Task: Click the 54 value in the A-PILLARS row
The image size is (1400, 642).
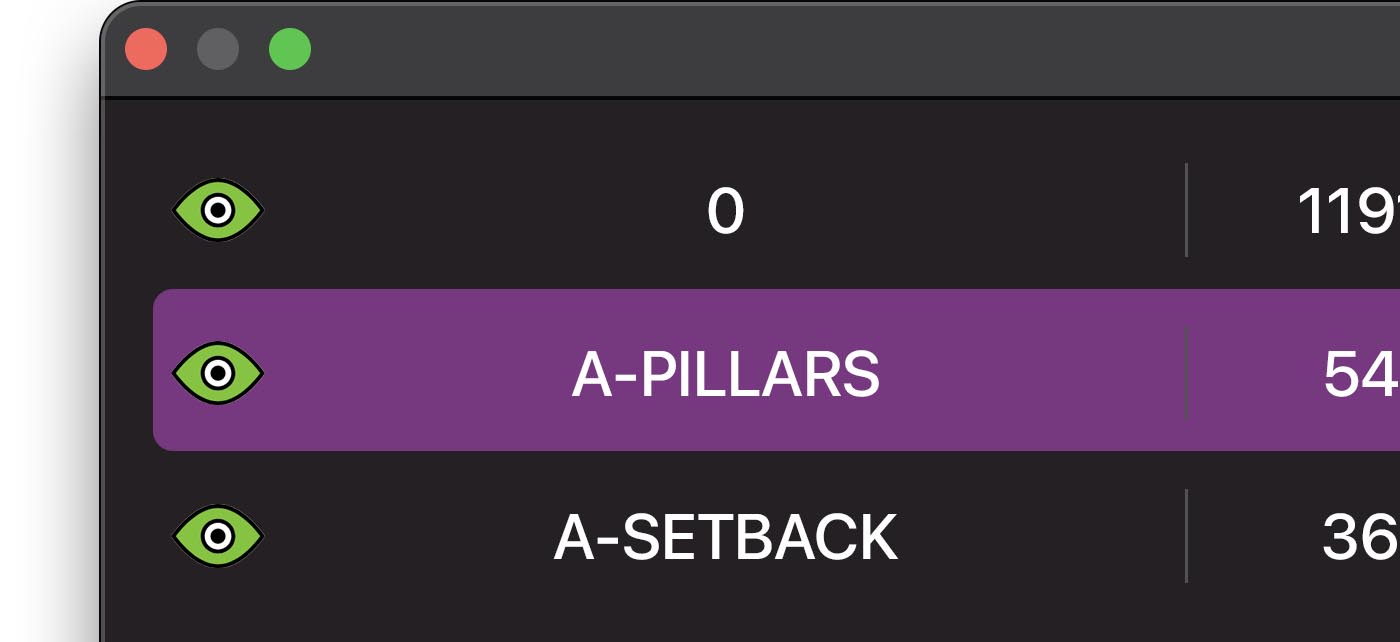Action: (x=1360, y=374)
